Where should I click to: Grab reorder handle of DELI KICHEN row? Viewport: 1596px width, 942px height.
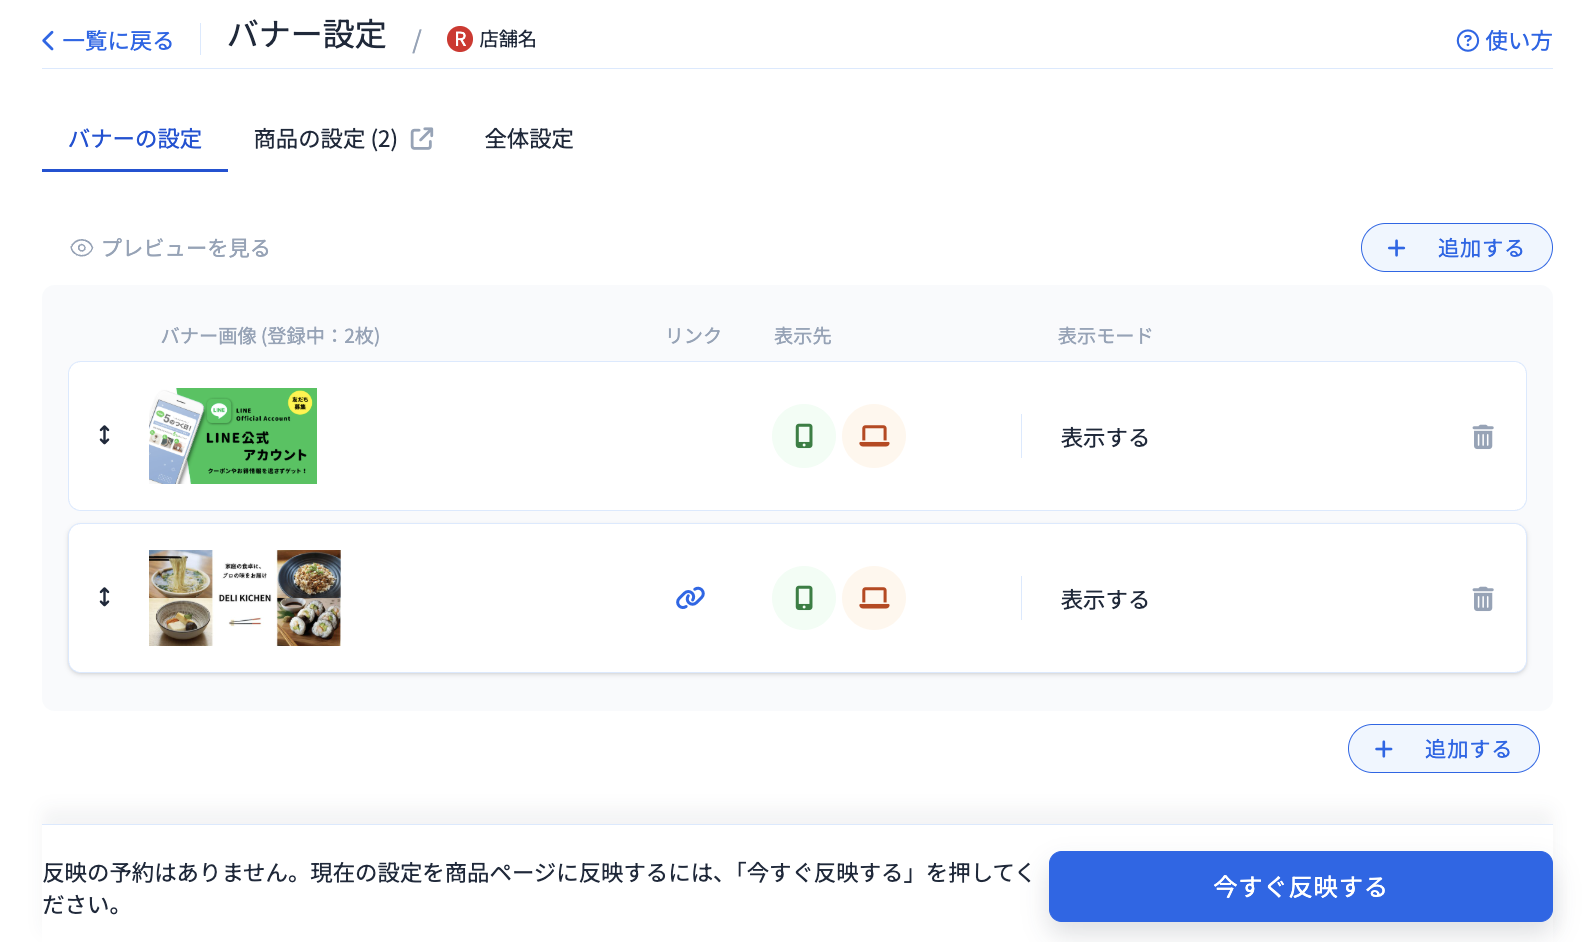click(104, 597)
